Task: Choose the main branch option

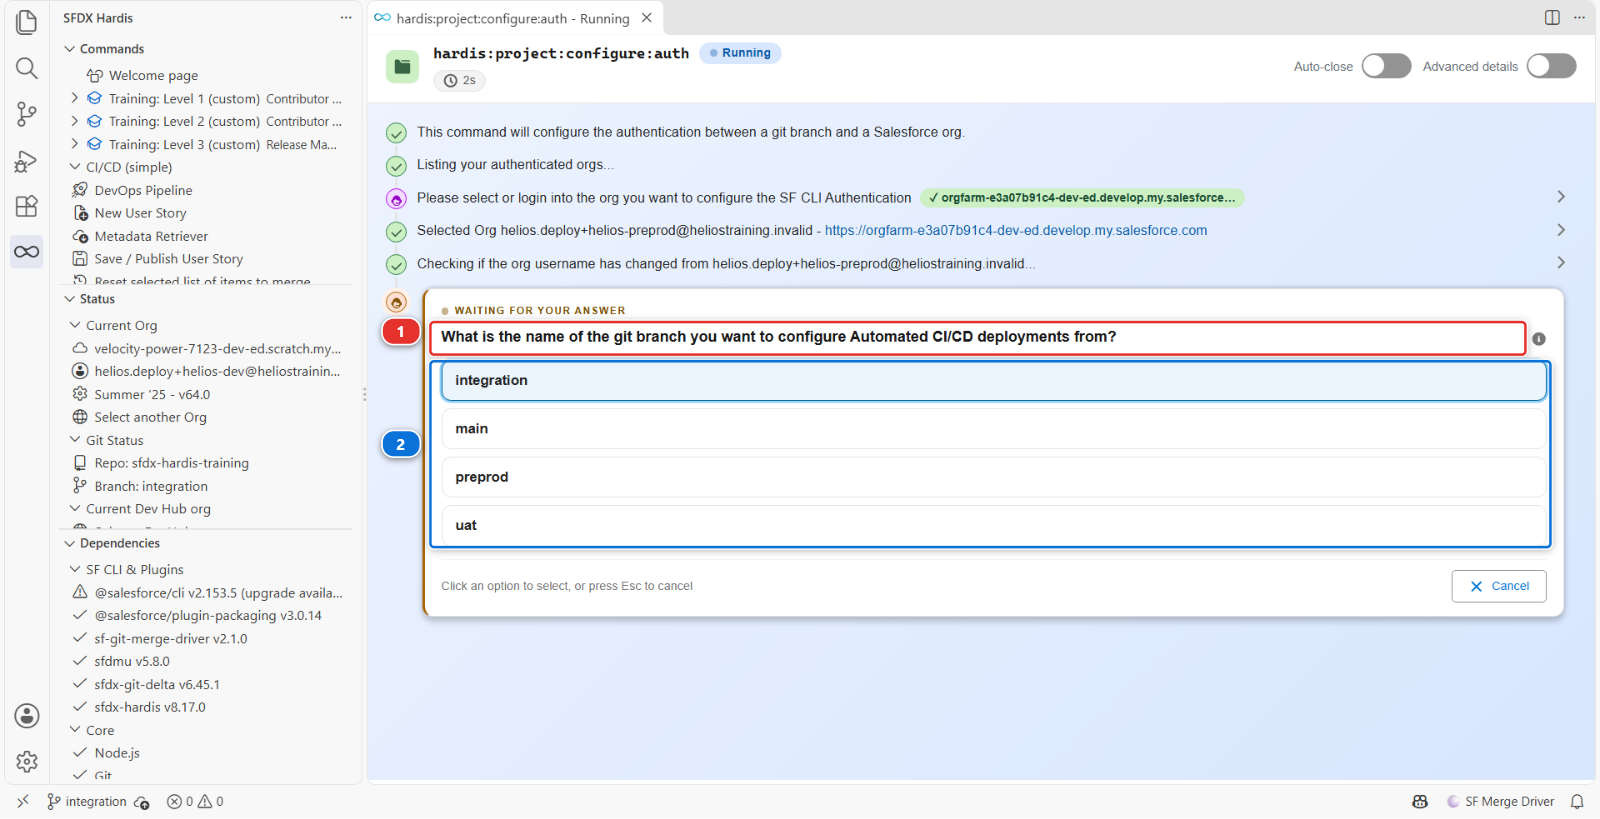Action: [x=994, y=429]
